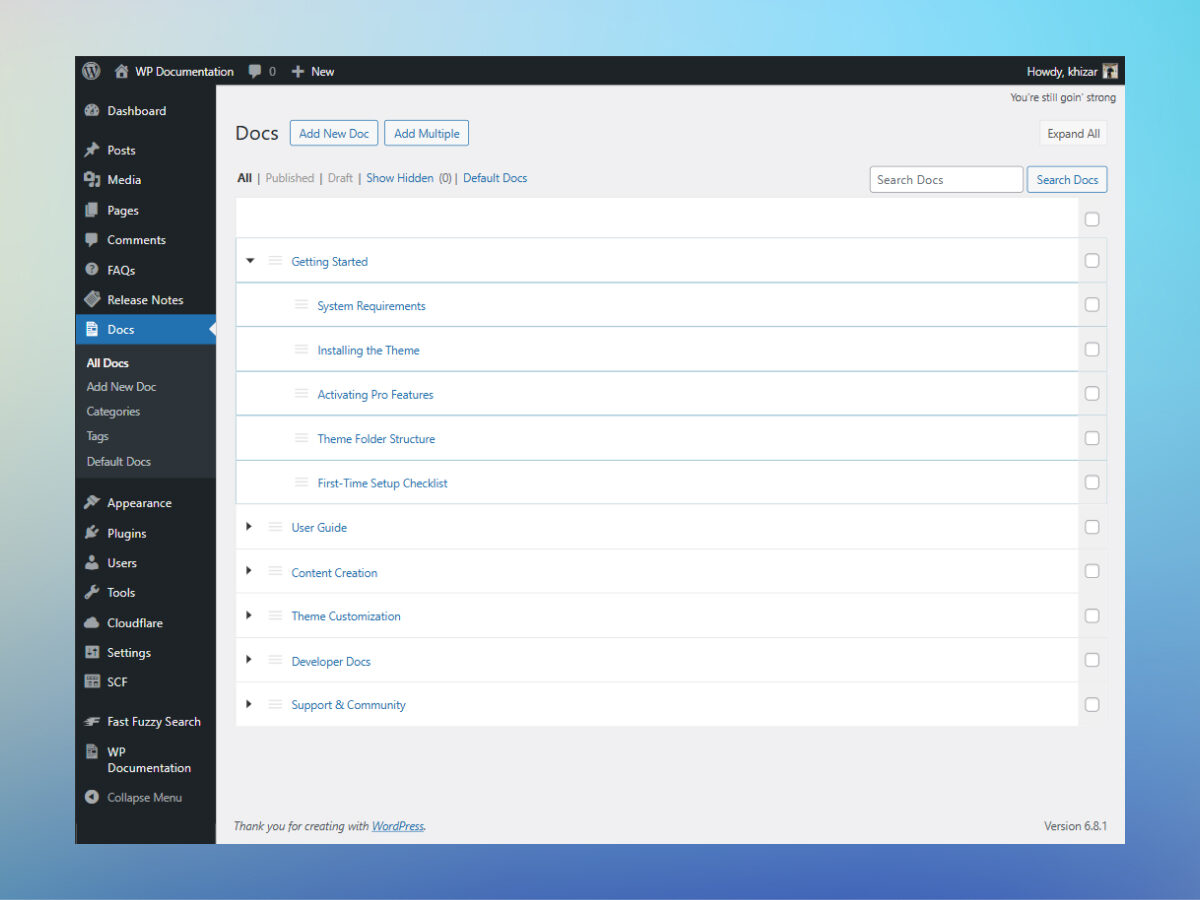
Task: Click the Settings sliders icon
Action: tap(92, 653)
